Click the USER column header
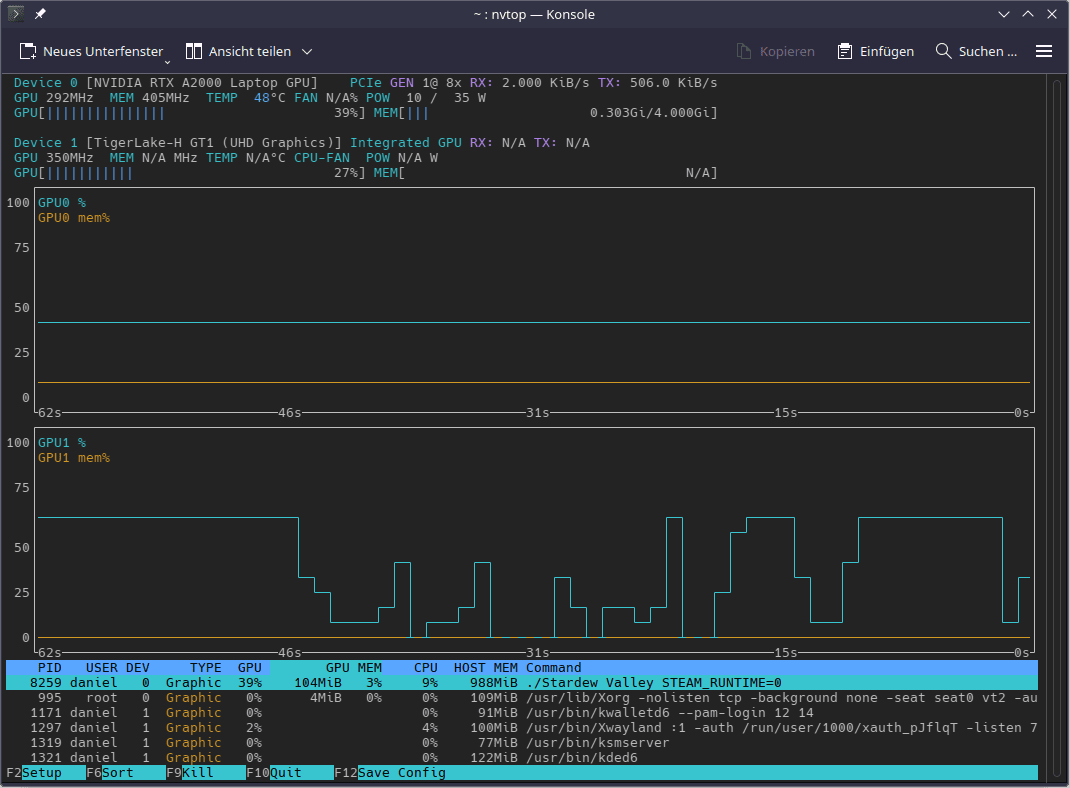The image size is (1070, 788). [102, 667]
